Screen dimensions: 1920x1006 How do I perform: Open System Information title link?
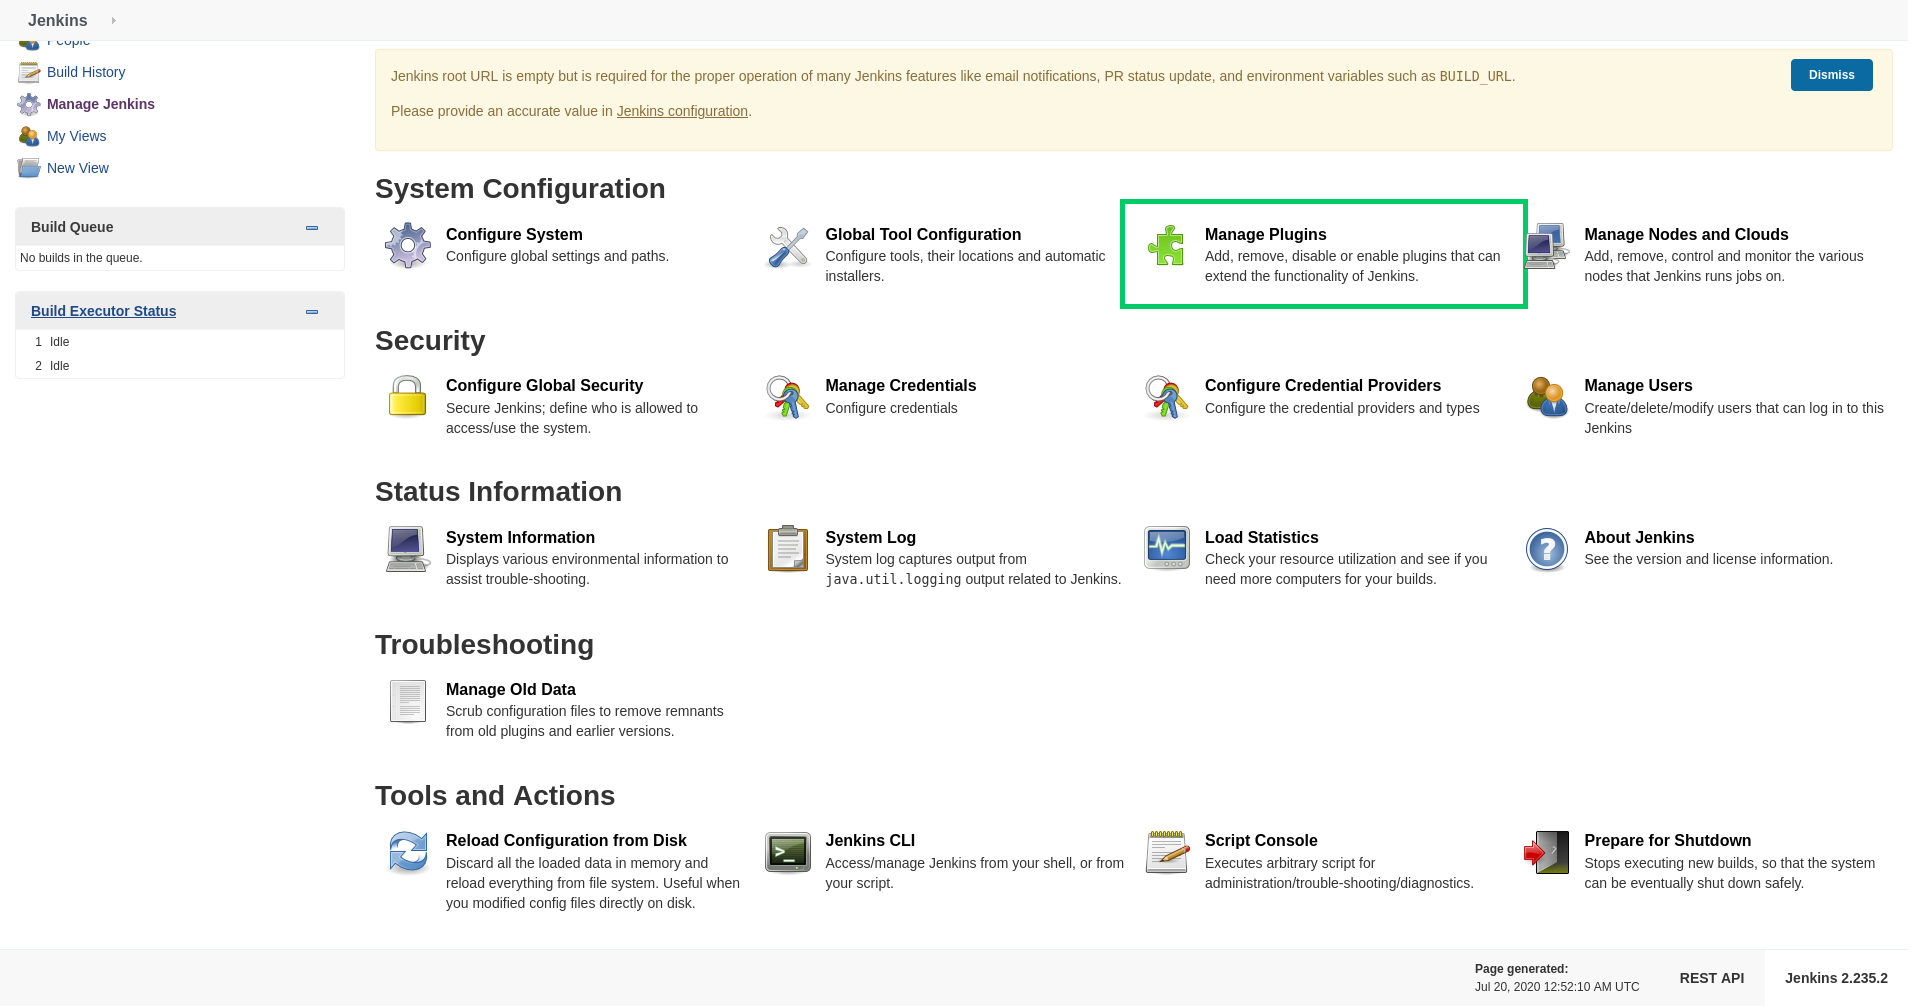[520, 537]
